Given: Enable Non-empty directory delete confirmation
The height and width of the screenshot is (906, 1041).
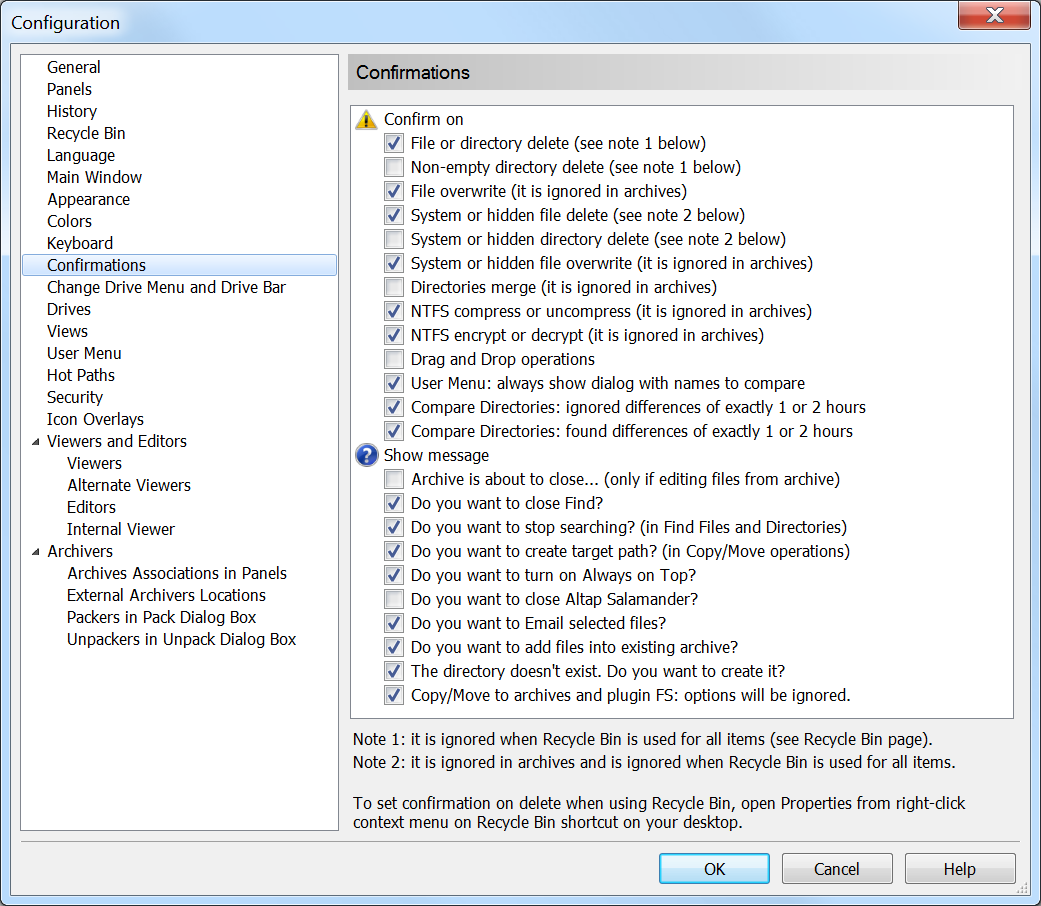Looking at the screenshot, I should pyautogui.click(x=394, y=168).
